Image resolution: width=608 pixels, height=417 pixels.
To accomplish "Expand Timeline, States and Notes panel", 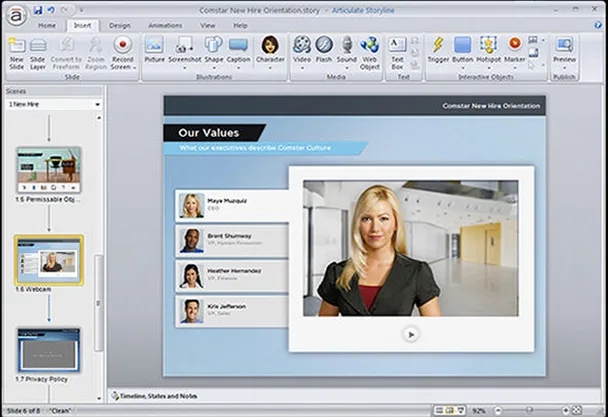I will (x=154, y=396).
